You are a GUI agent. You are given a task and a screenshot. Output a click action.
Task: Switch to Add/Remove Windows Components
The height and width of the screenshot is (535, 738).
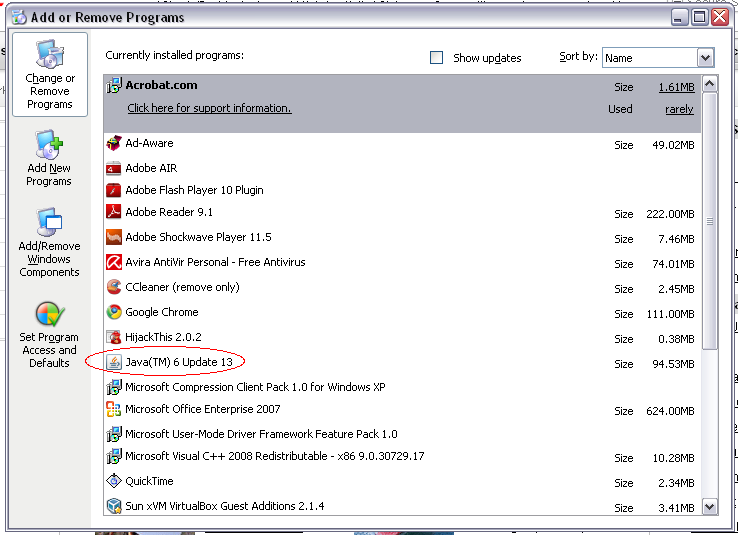pyautogui.click(x=49, y=243)
